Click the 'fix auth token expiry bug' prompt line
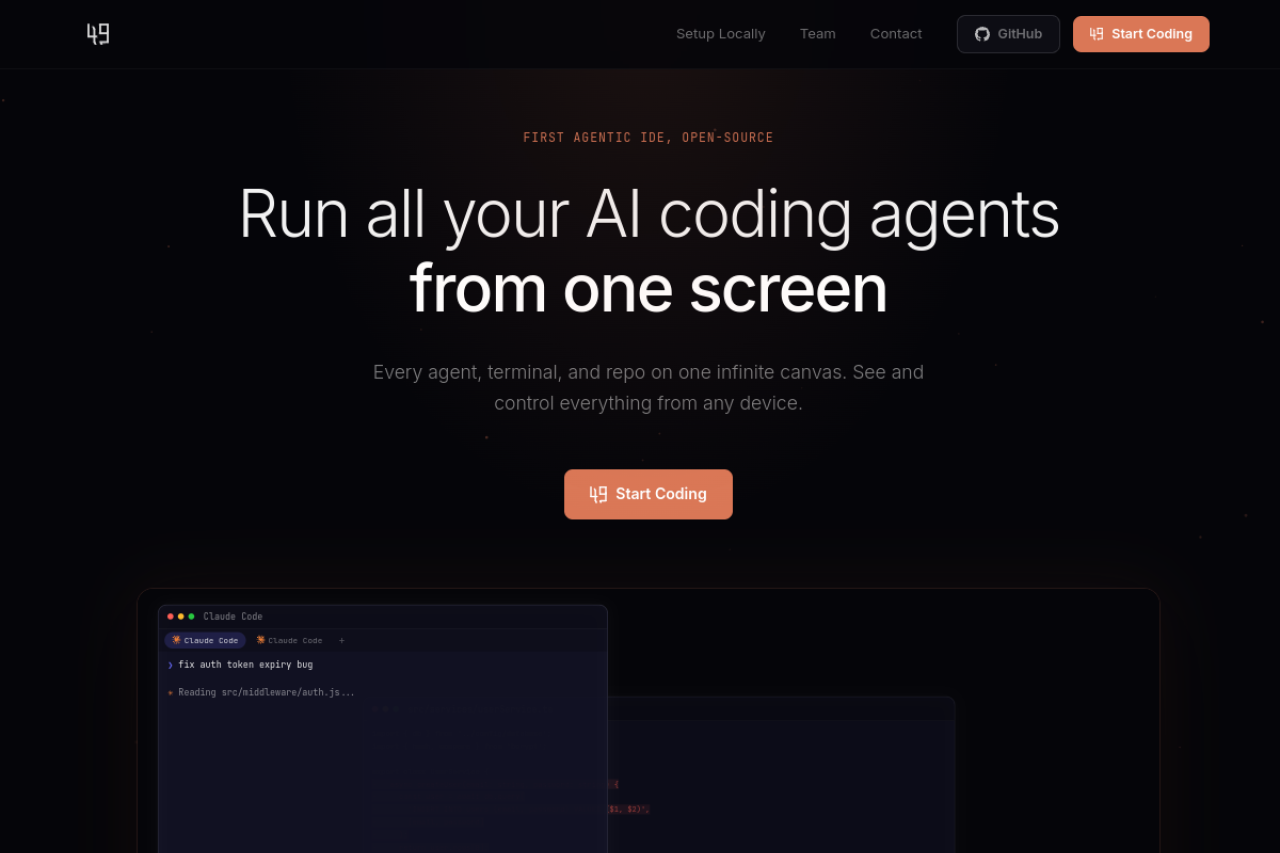1280x853 pixels. pyautogui.click(x=245, y=664)
